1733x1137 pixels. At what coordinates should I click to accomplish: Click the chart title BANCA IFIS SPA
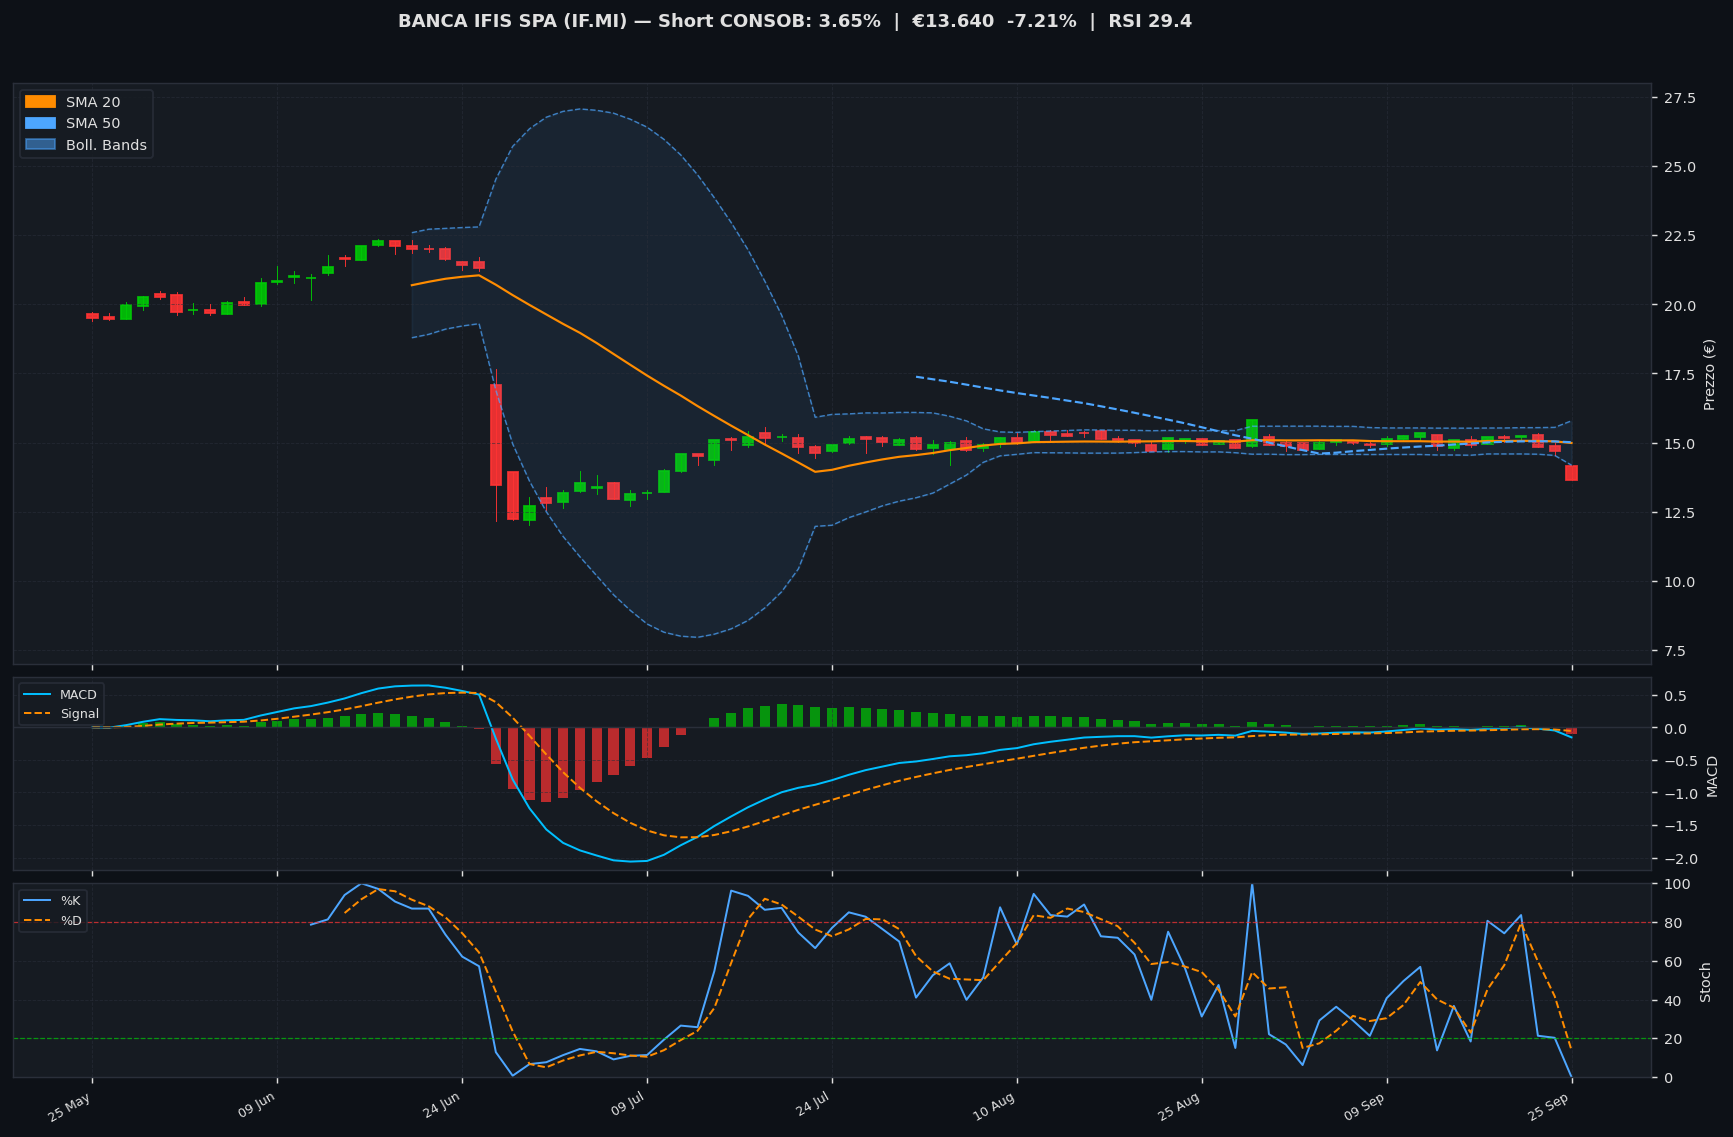tap(794, 21)
